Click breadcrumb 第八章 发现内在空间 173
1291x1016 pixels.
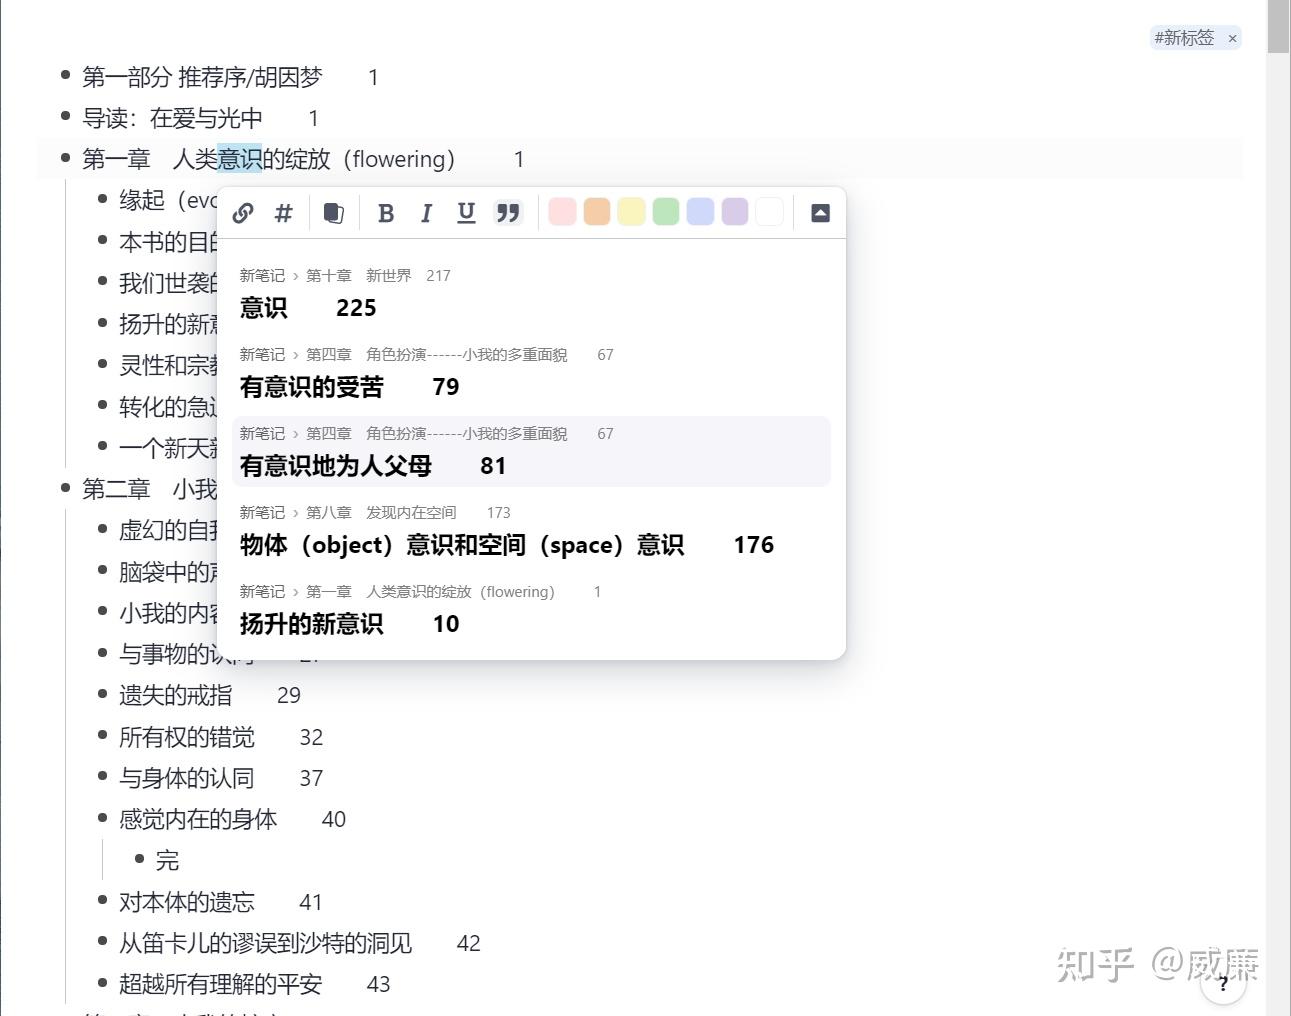tap(408, 513)
